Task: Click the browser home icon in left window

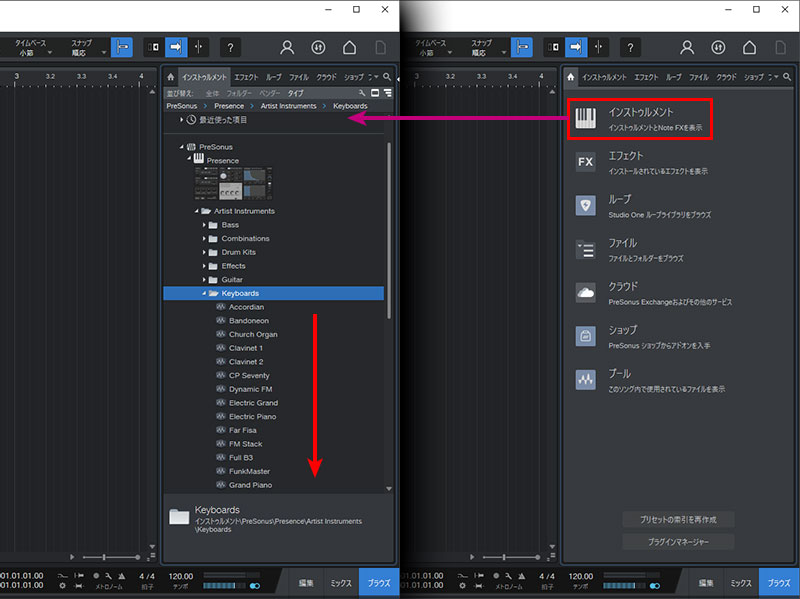Action: pos(171,77)
